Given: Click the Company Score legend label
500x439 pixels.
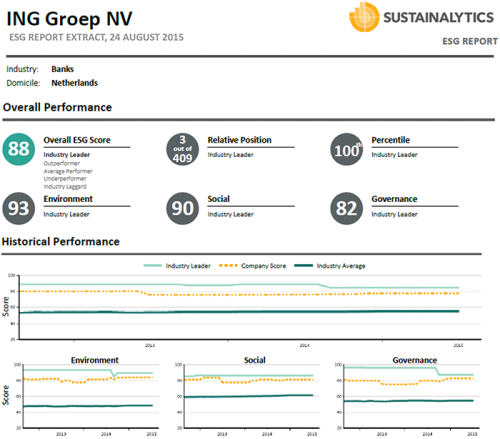Looking at the screenshot, I should 264,266.
